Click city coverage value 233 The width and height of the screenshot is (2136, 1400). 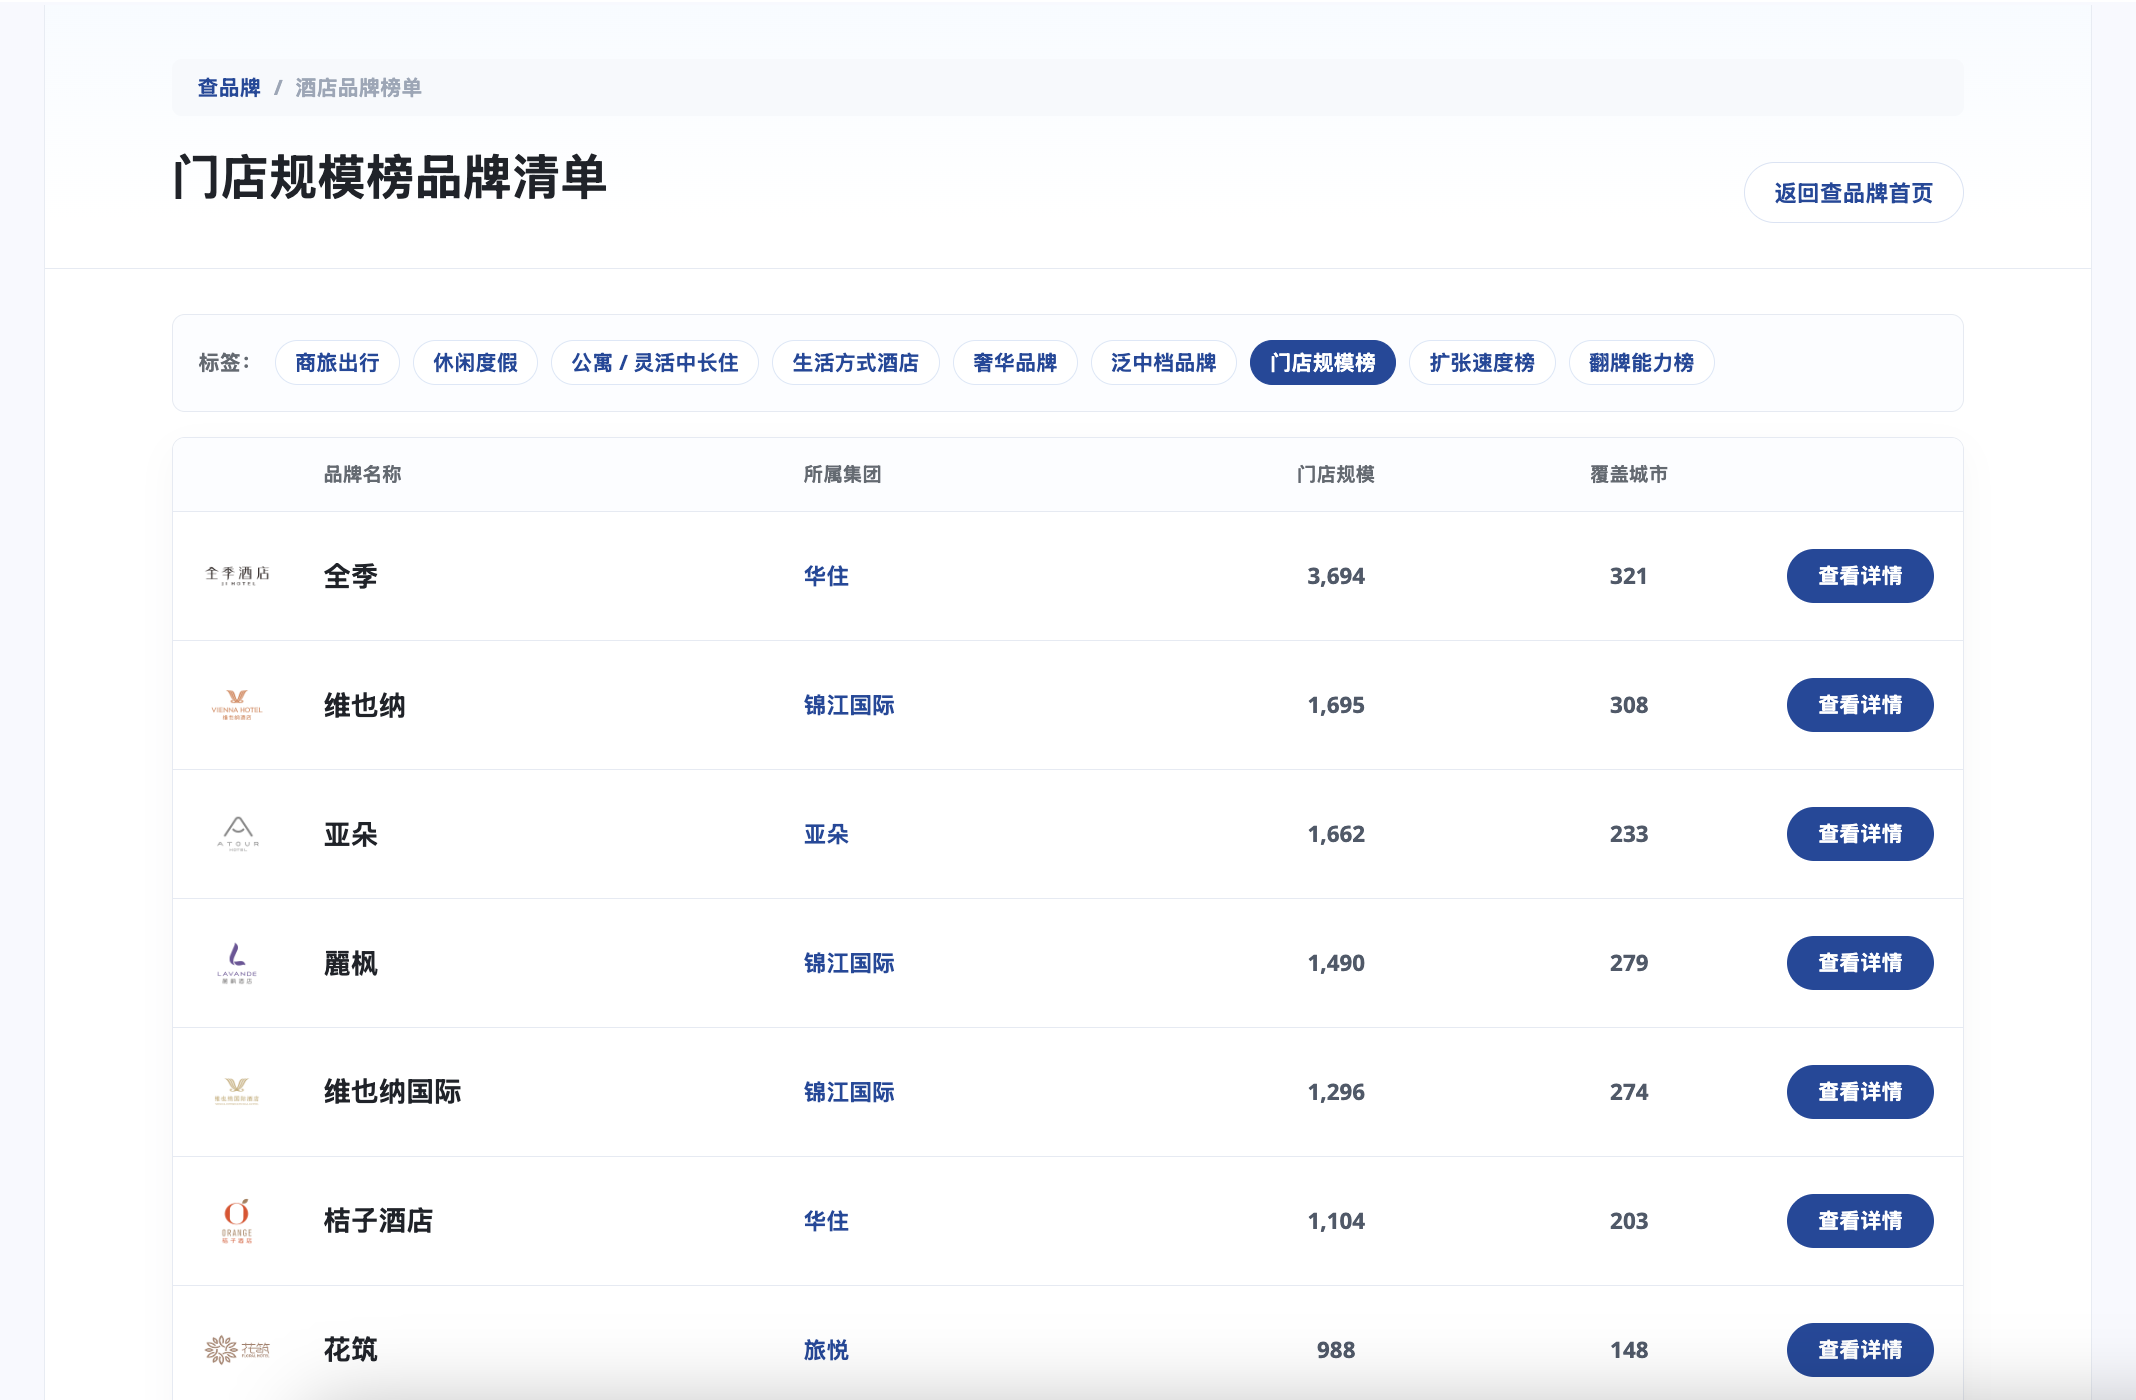[1629, 834]
